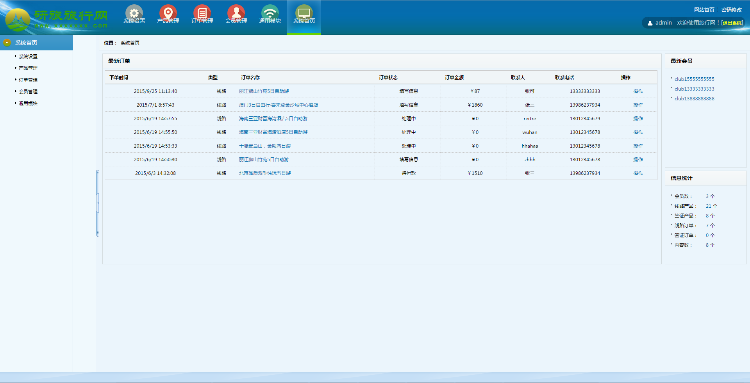Viewport: 750px width, 383px height.
Task: Open order name link for 2015/6/19 14:55:50 row
Action: [x=273, y=132]
